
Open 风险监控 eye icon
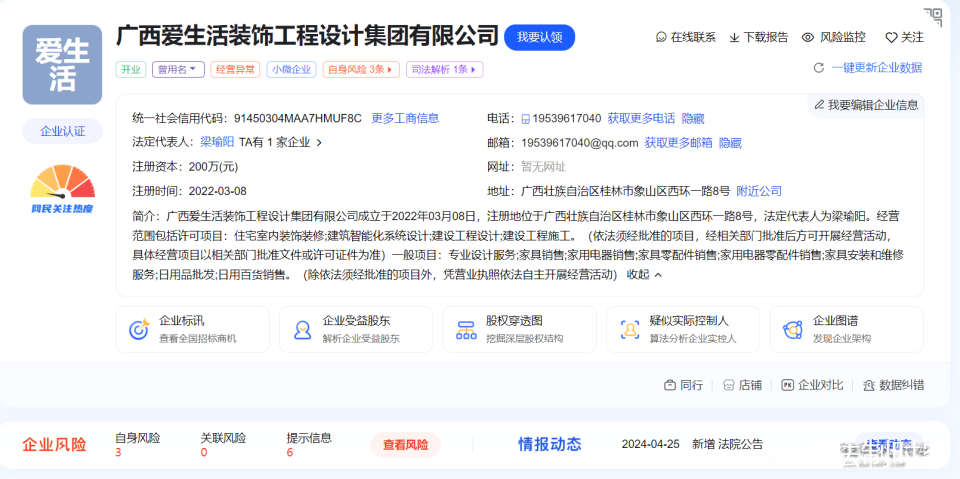point(808,37)
